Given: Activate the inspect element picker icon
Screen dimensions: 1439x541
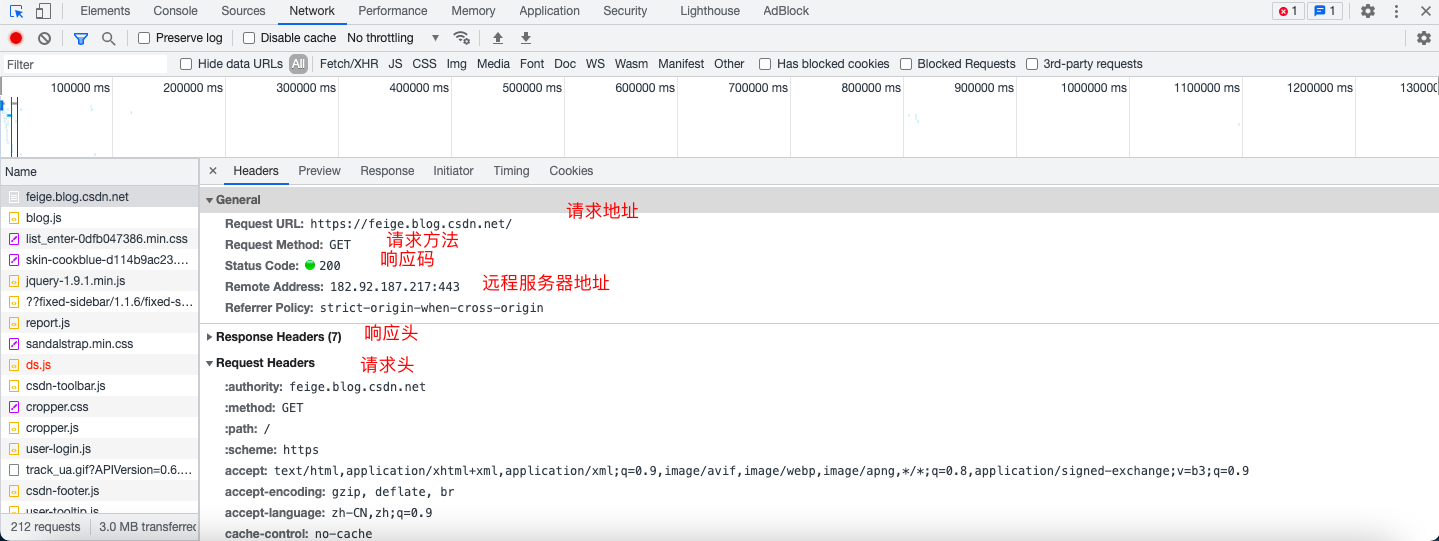Looking at the screenshot, I should coord(17,11).
